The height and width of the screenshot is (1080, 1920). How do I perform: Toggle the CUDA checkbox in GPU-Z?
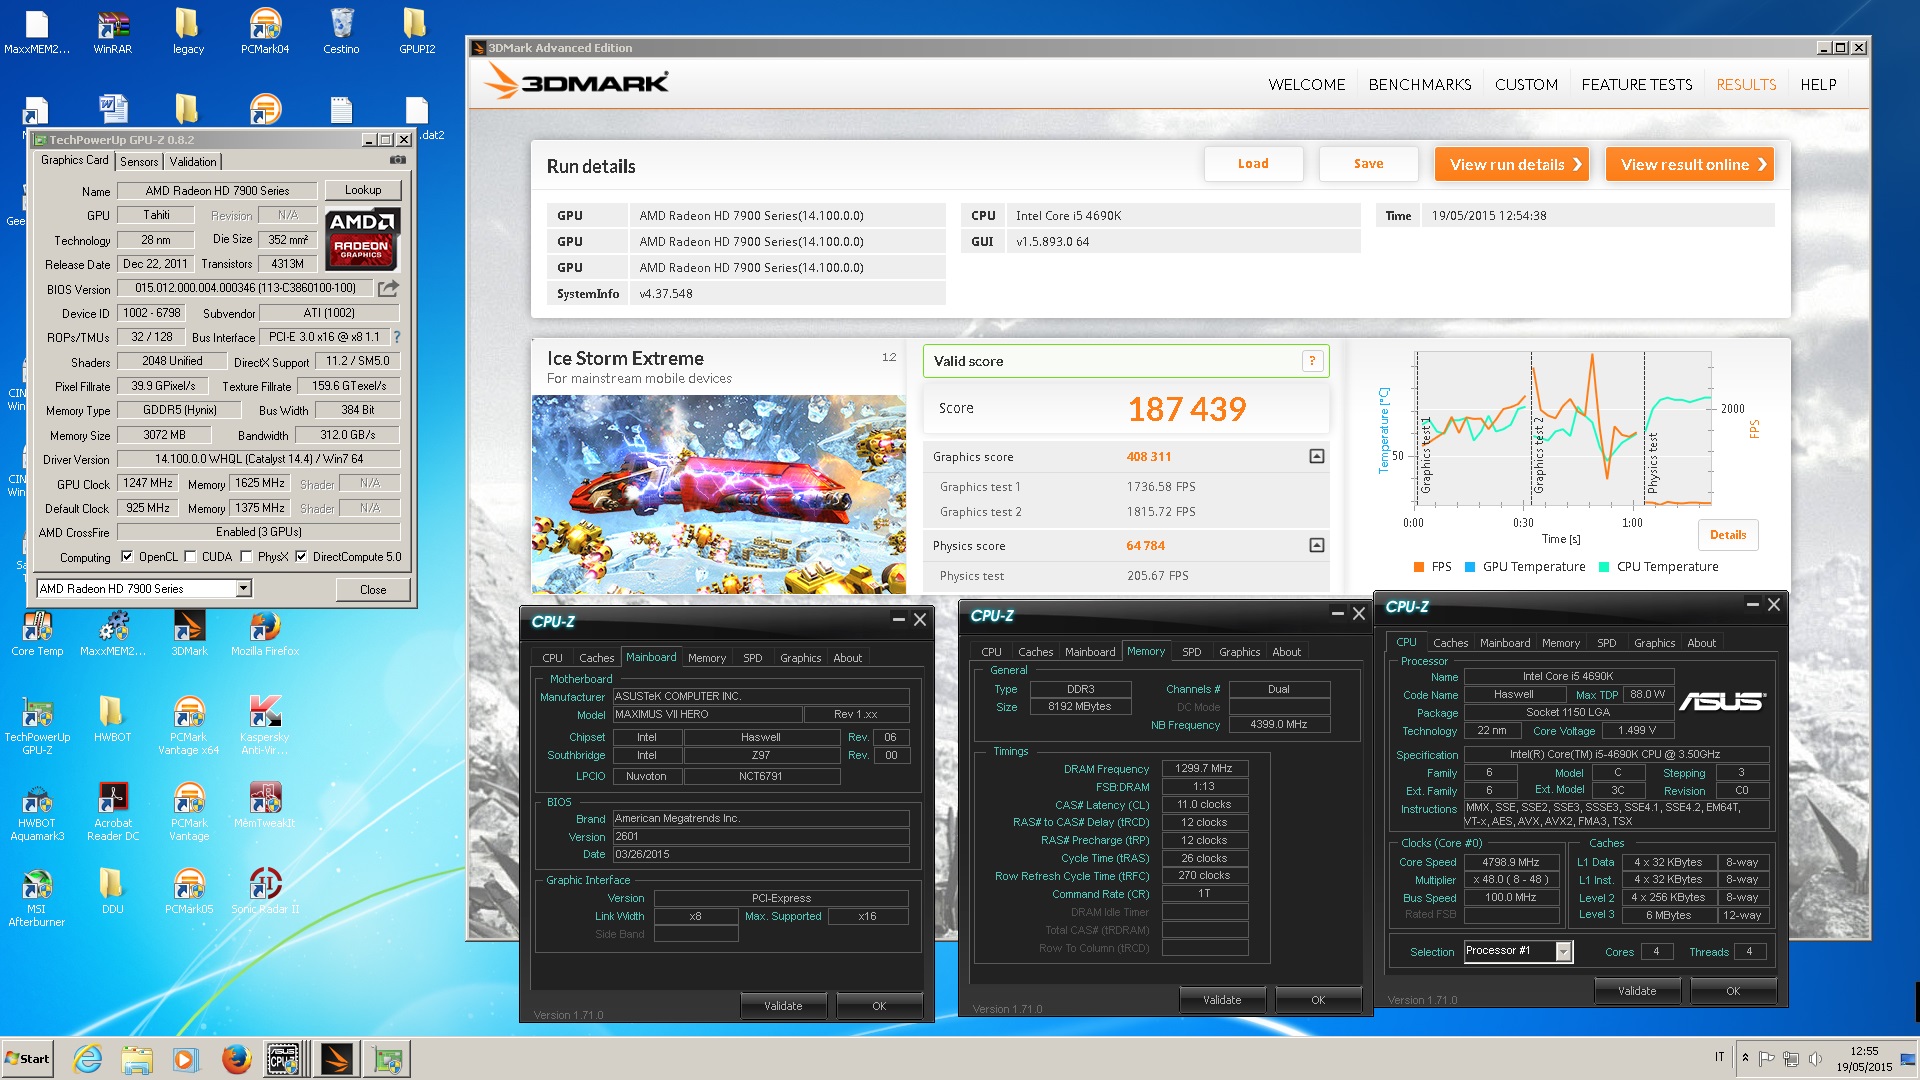190,557
